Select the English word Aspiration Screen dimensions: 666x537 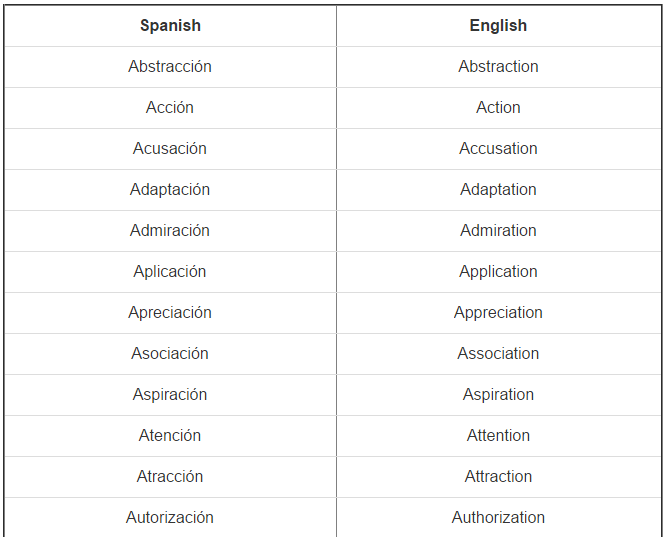click(x=498, y=395)
